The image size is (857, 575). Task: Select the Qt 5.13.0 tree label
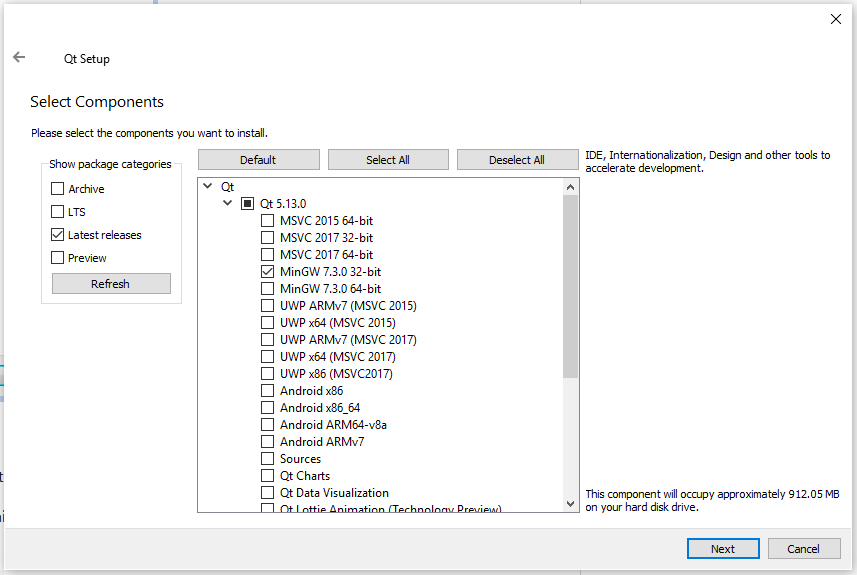click(283, 204)
